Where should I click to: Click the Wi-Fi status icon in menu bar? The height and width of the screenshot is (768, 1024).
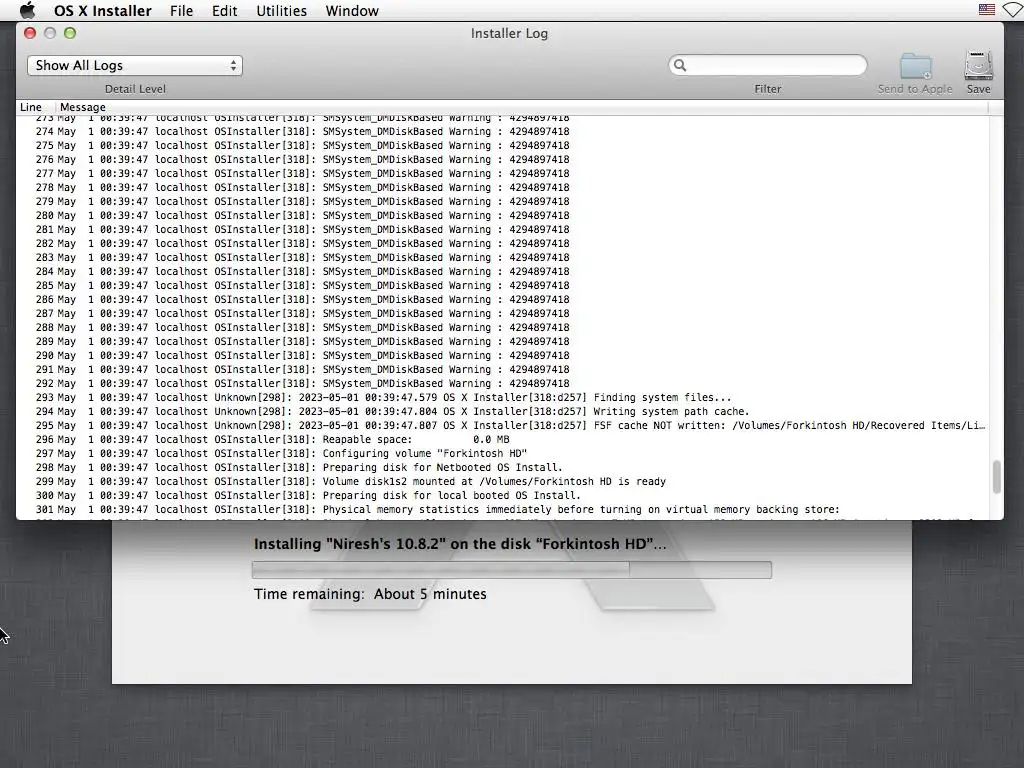coord(1014,10)
